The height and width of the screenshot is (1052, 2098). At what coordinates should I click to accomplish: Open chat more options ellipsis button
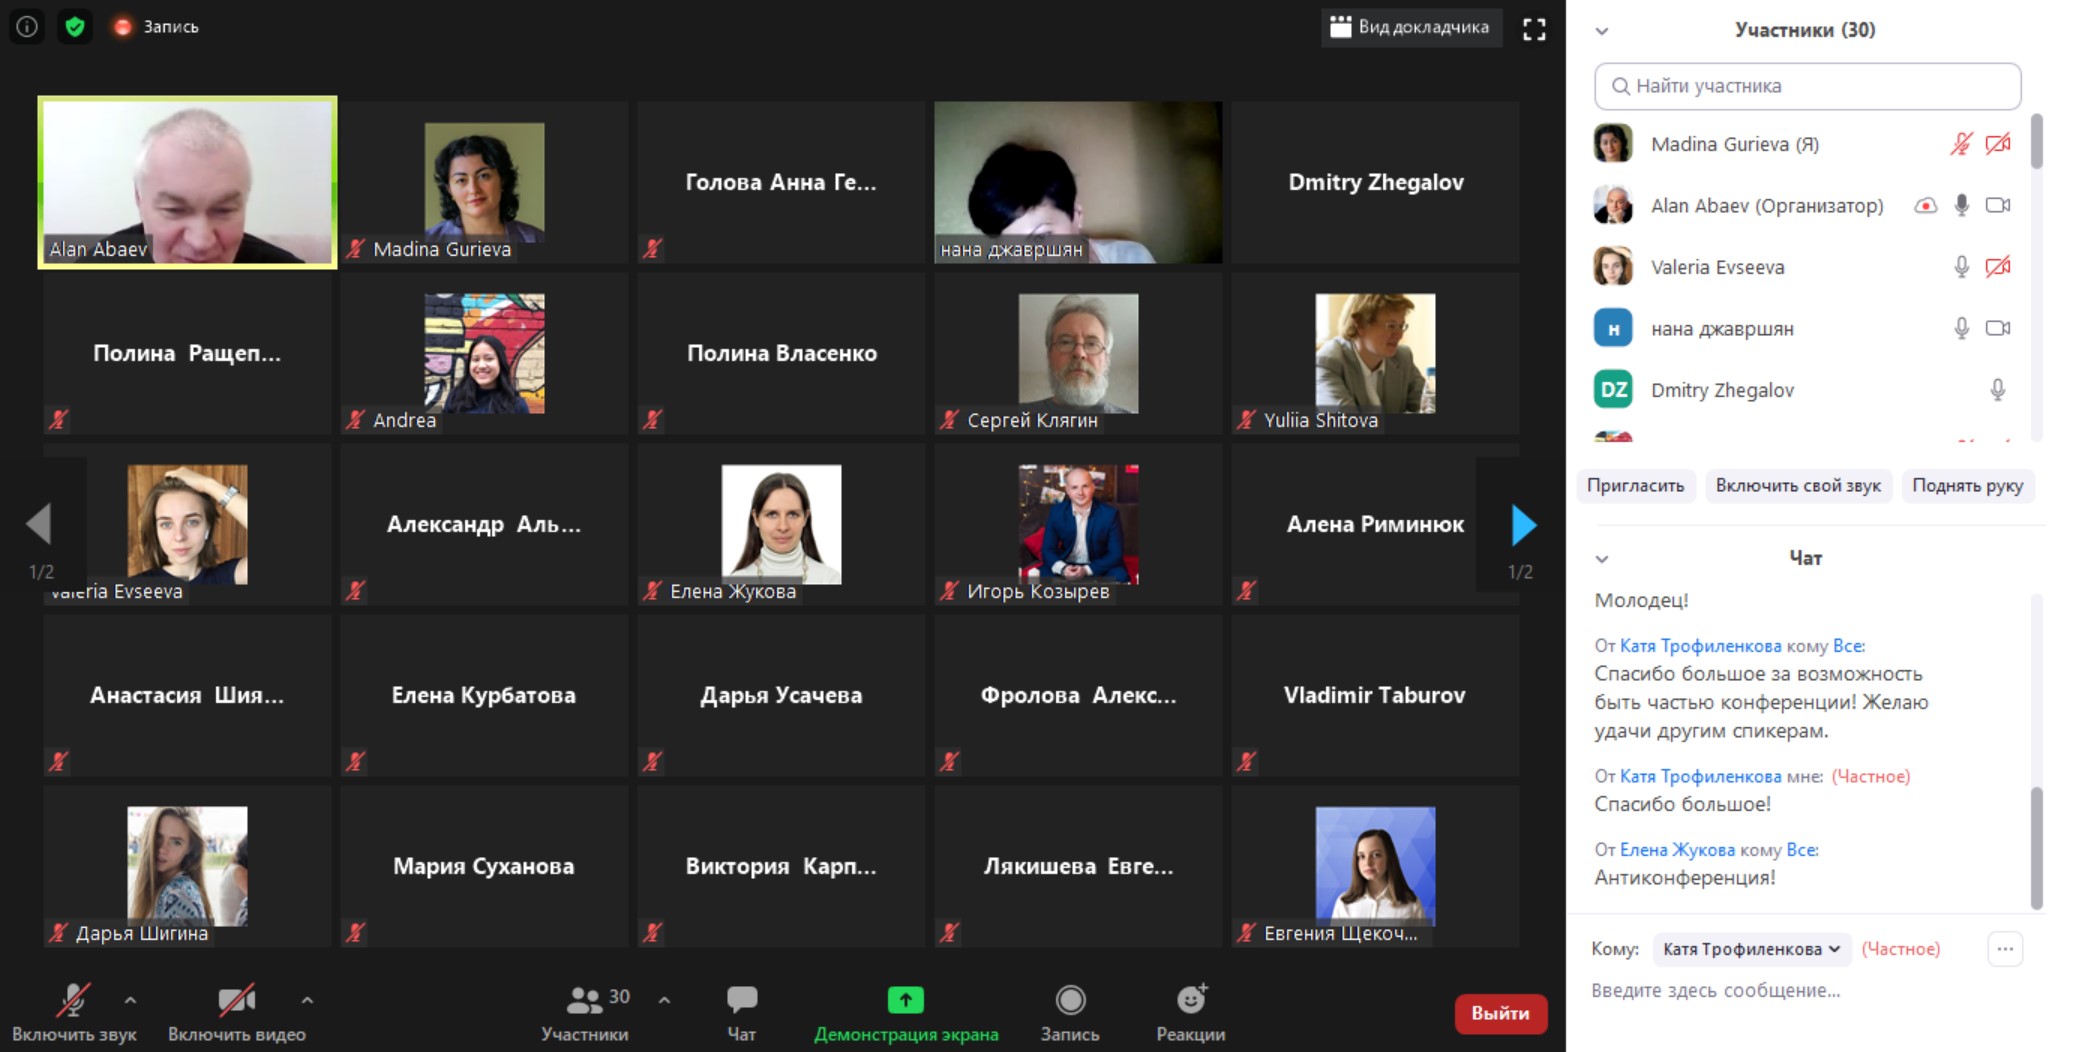click(x=2005, y=949)
